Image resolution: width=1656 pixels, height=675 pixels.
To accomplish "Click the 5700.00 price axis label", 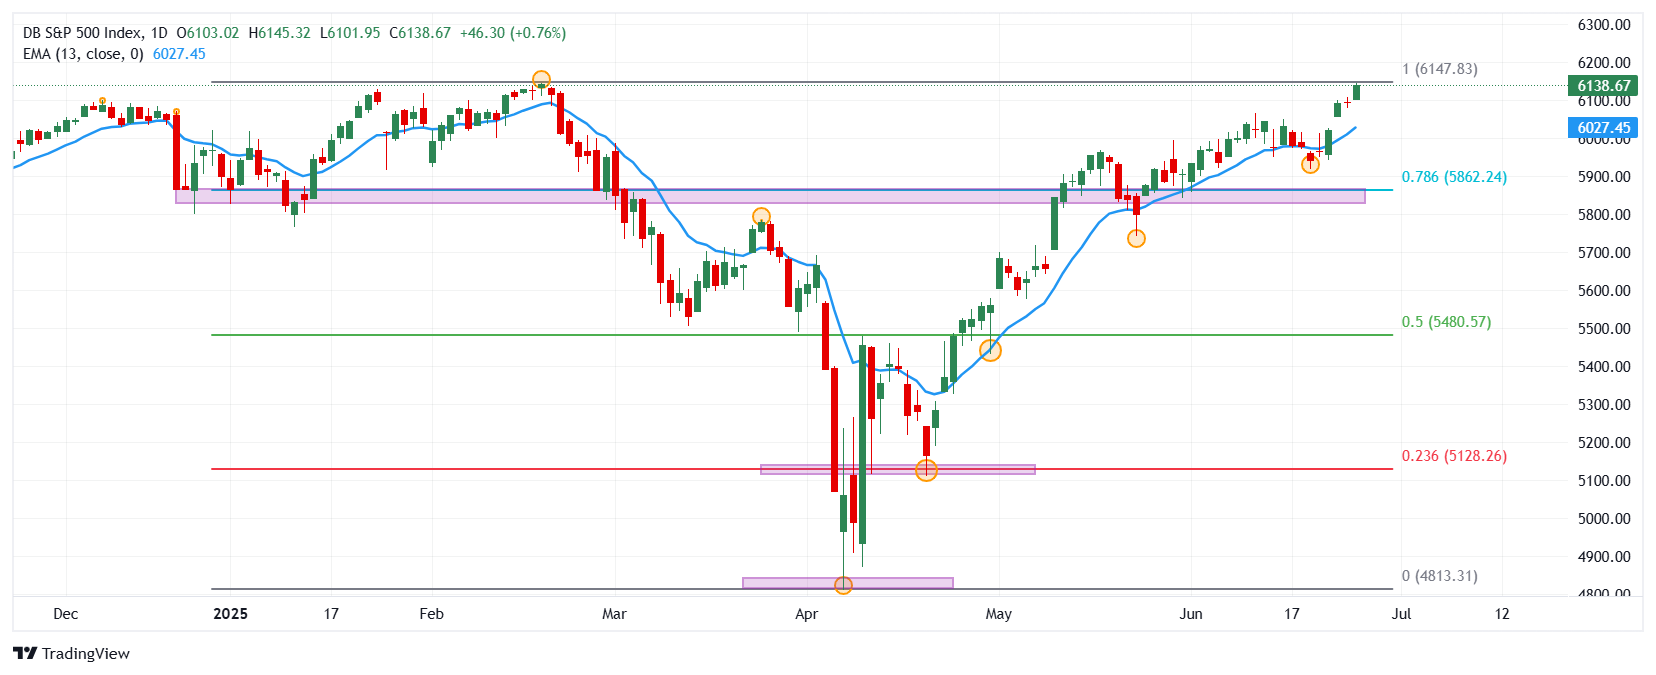I will (x=1604, y=253).
